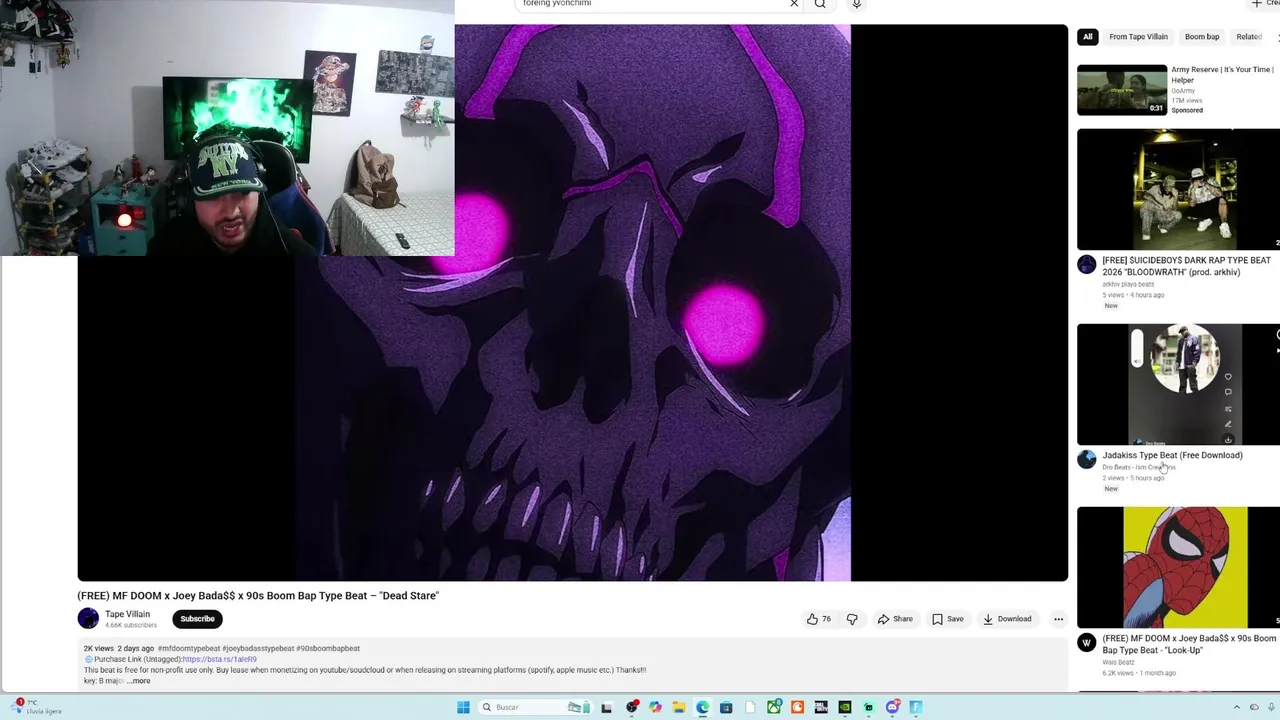Click the YouTube search magnifier button
This screenshot has width=1280, height=720.
click(820, 4)
